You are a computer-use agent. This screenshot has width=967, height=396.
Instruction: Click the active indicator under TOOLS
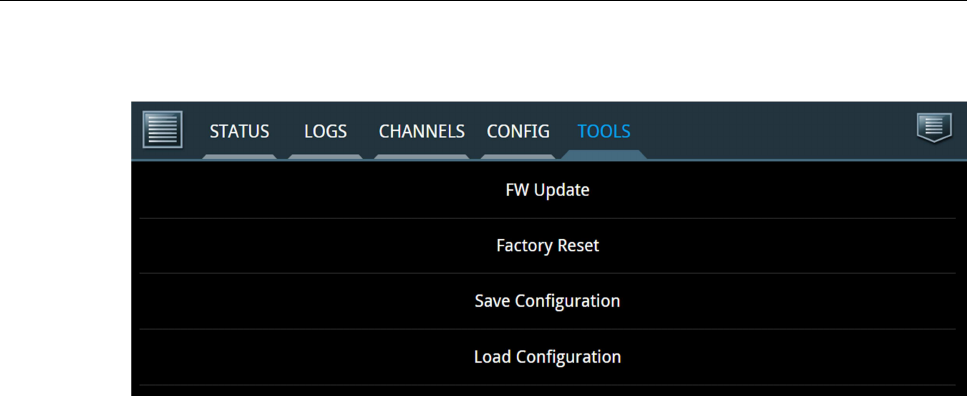pos(604,154)
